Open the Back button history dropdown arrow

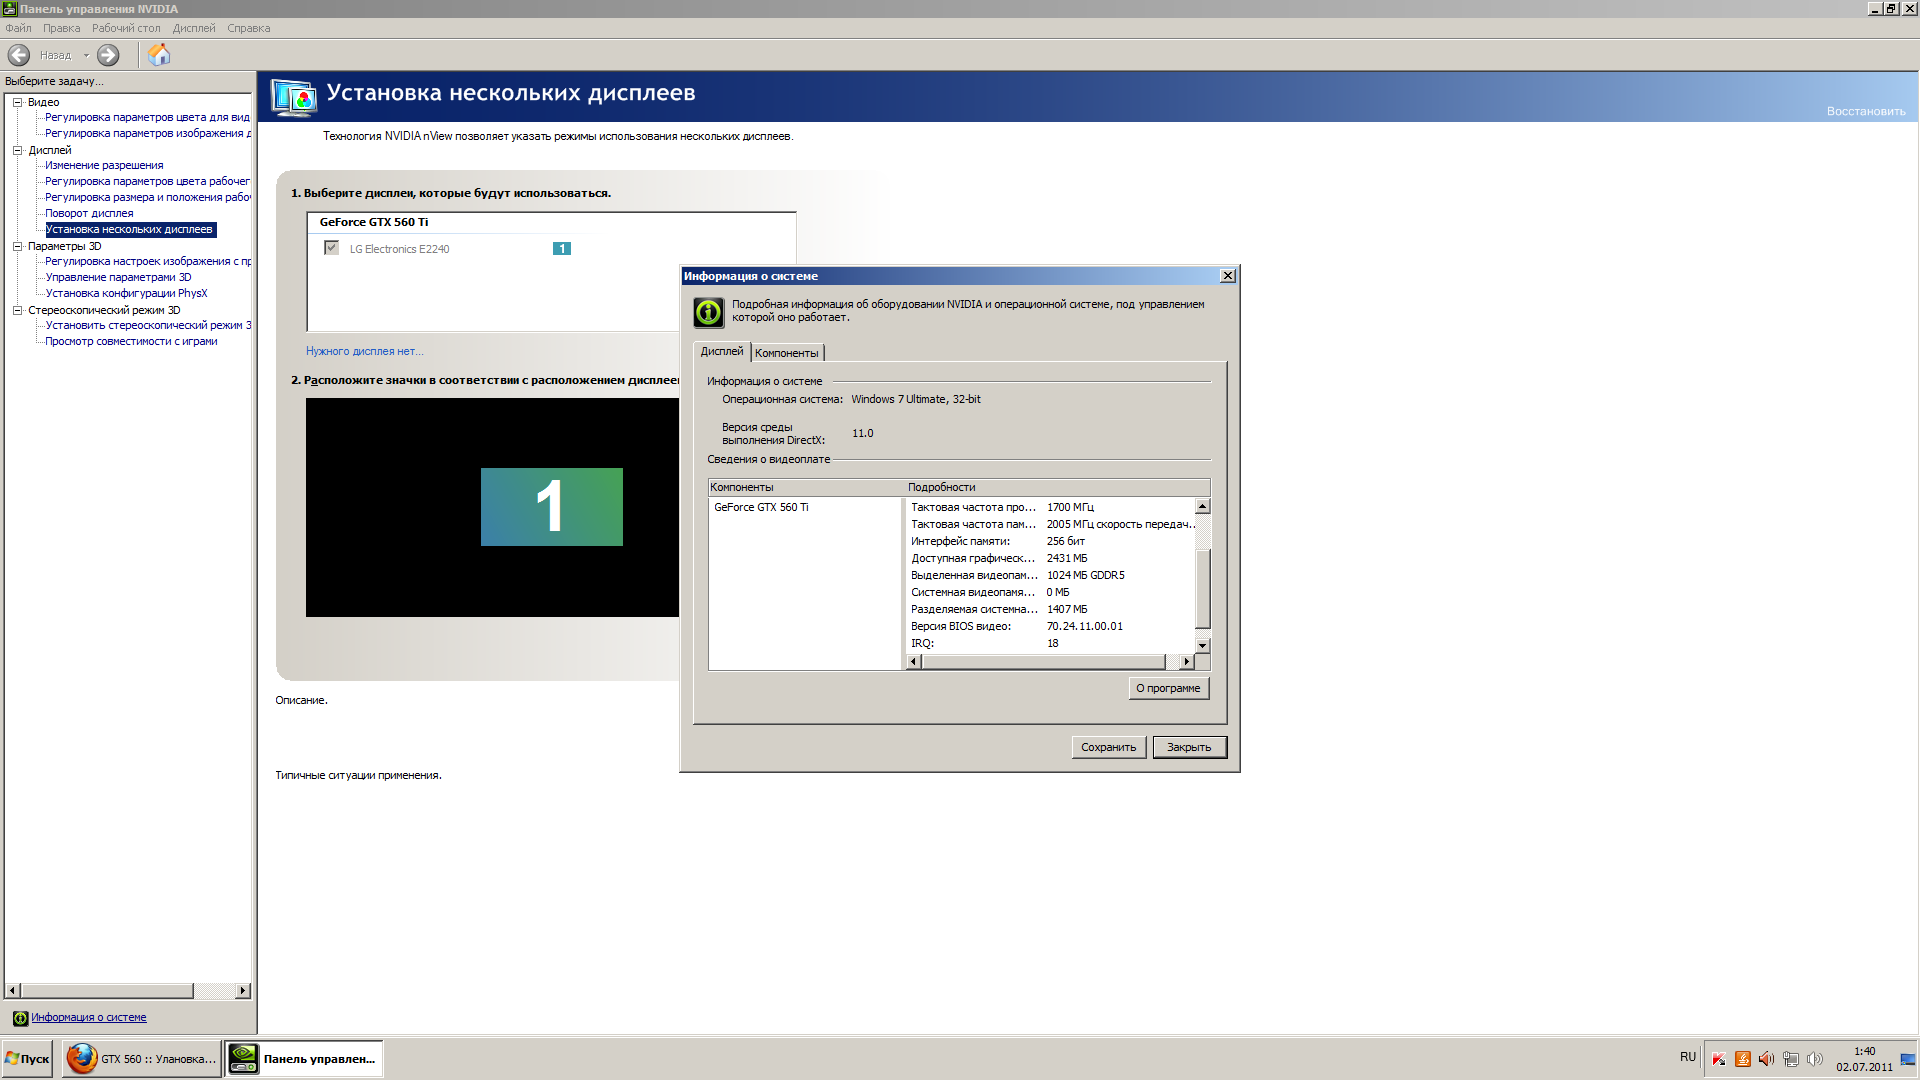pyautogui.click(x=86, y=56)
